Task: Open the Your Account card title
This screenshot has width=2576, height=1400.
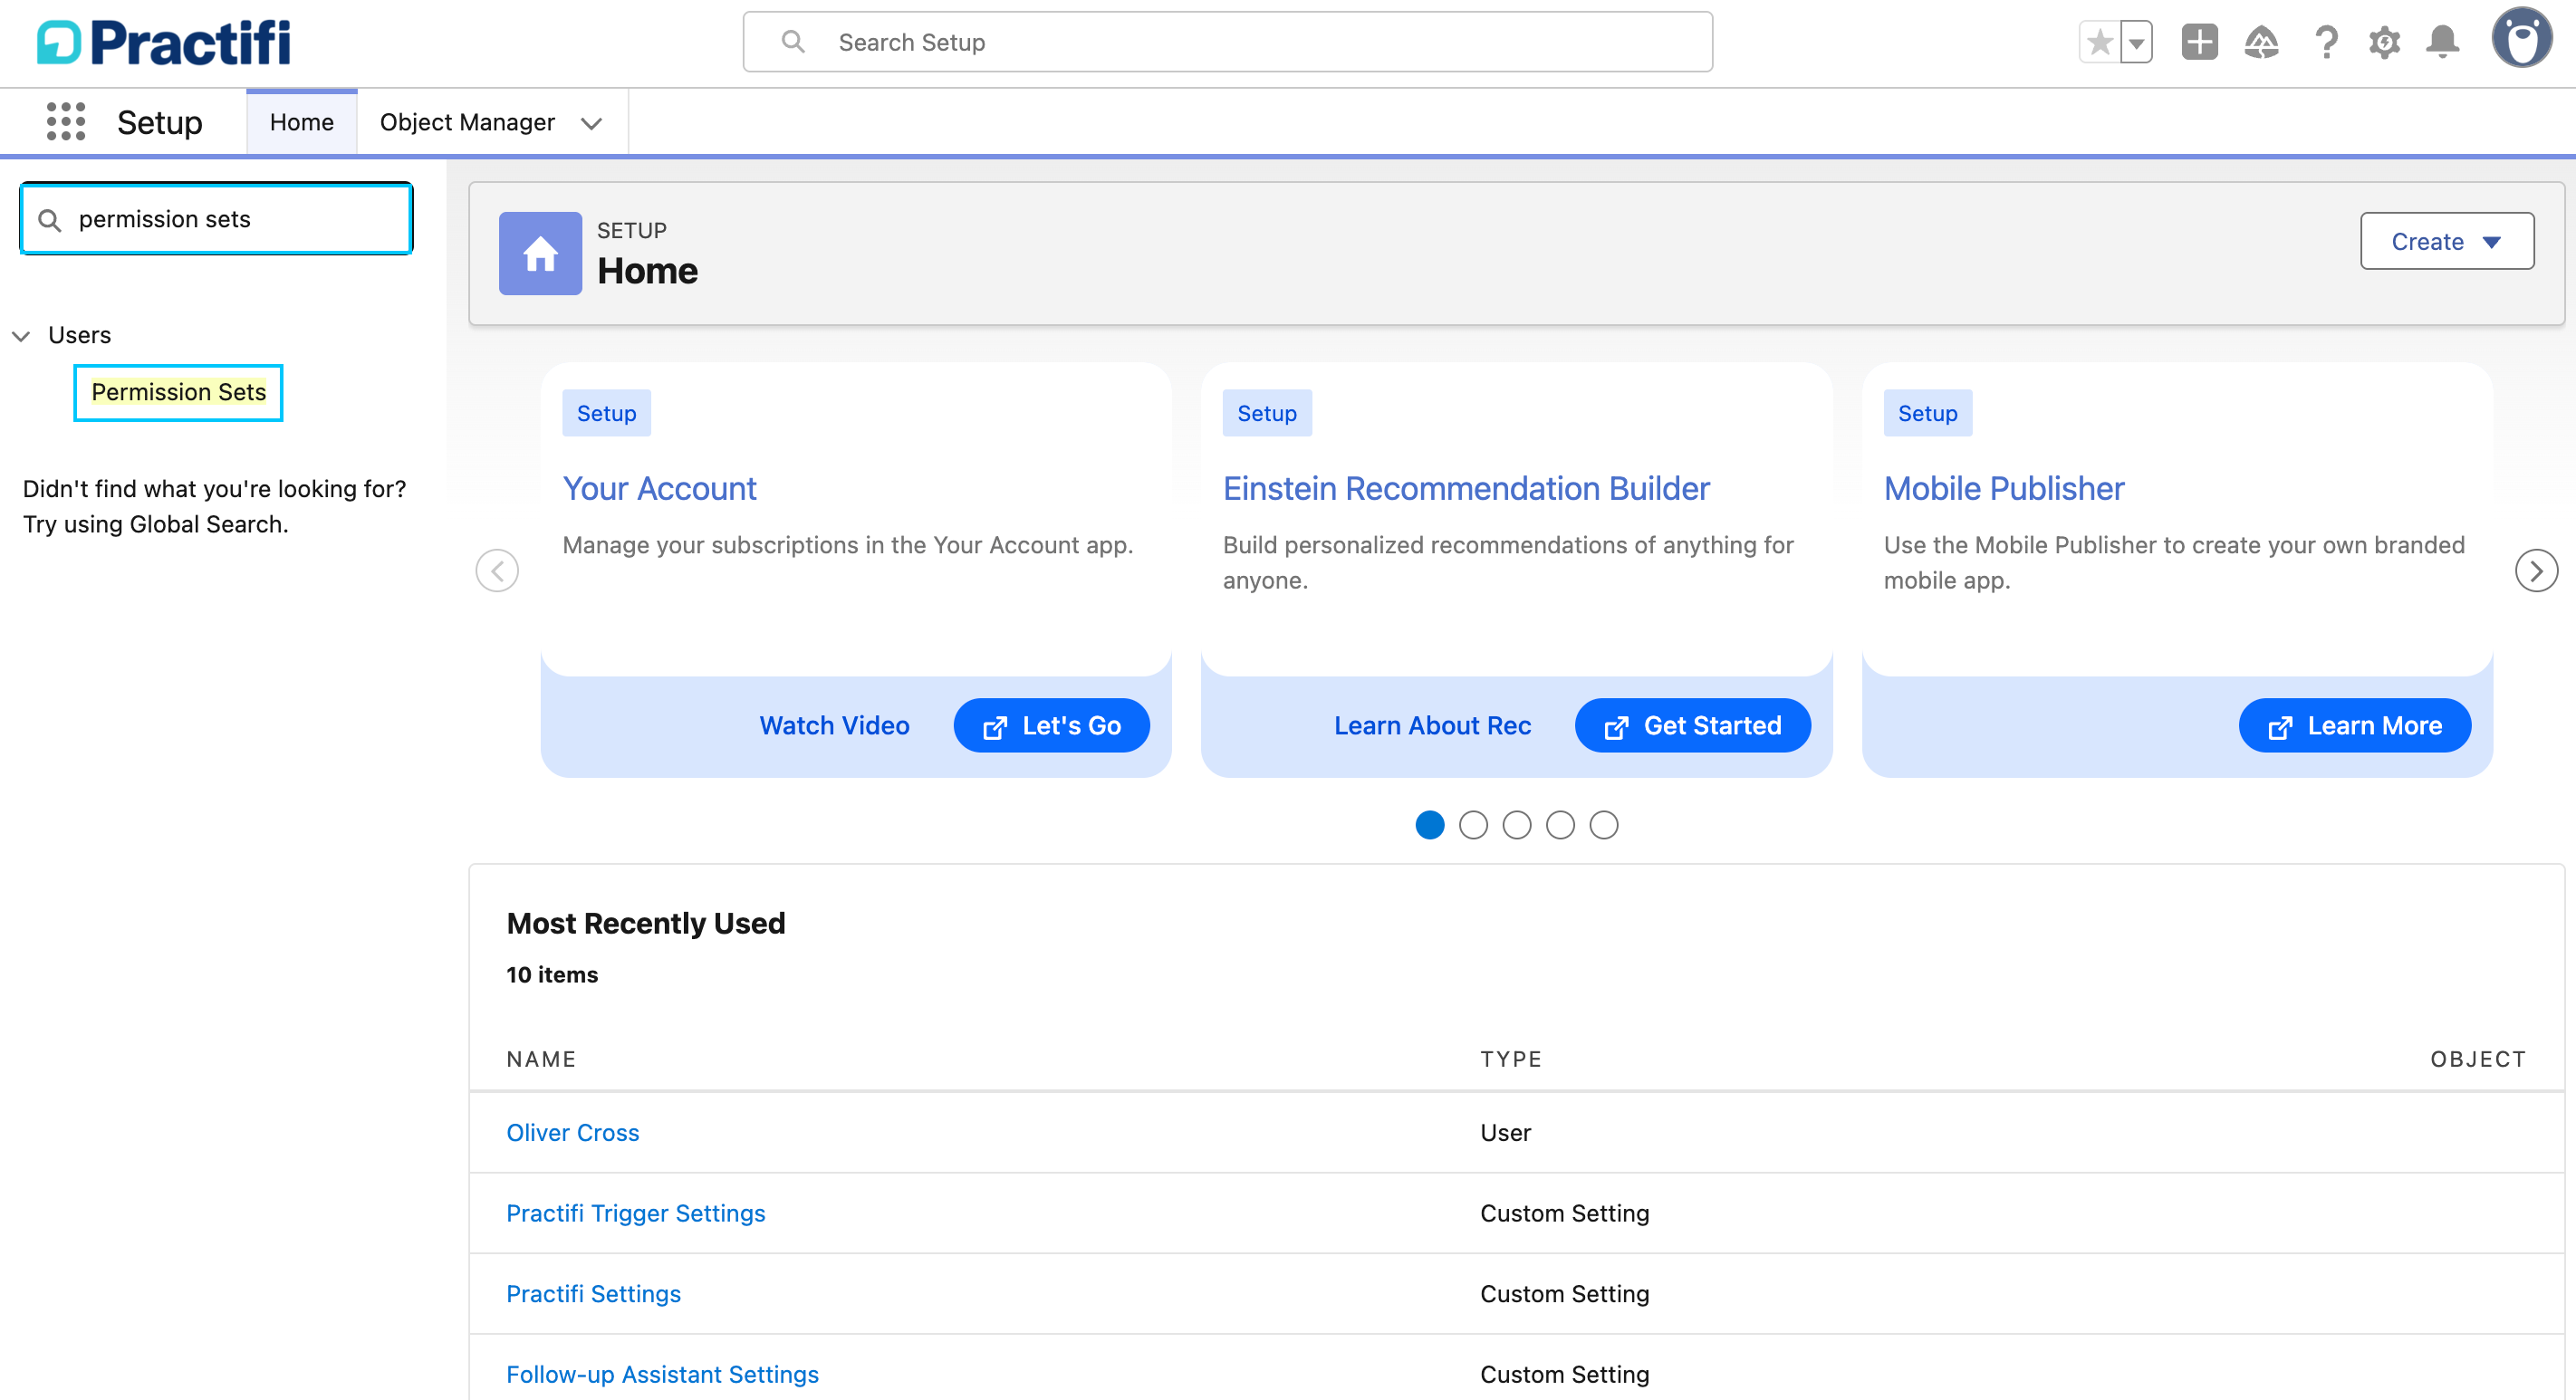Action: tap(659, 488)
